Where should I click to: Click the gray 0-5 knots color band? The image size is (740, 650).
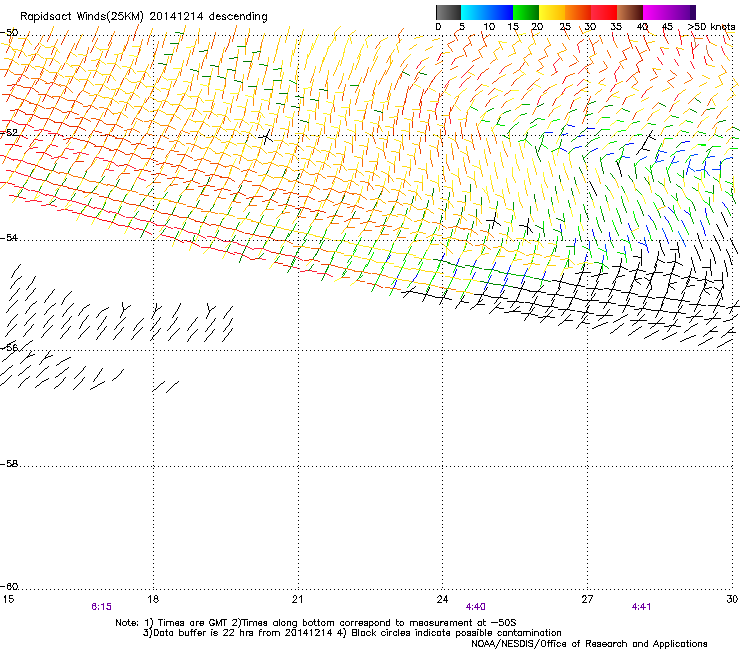(448, 12)
